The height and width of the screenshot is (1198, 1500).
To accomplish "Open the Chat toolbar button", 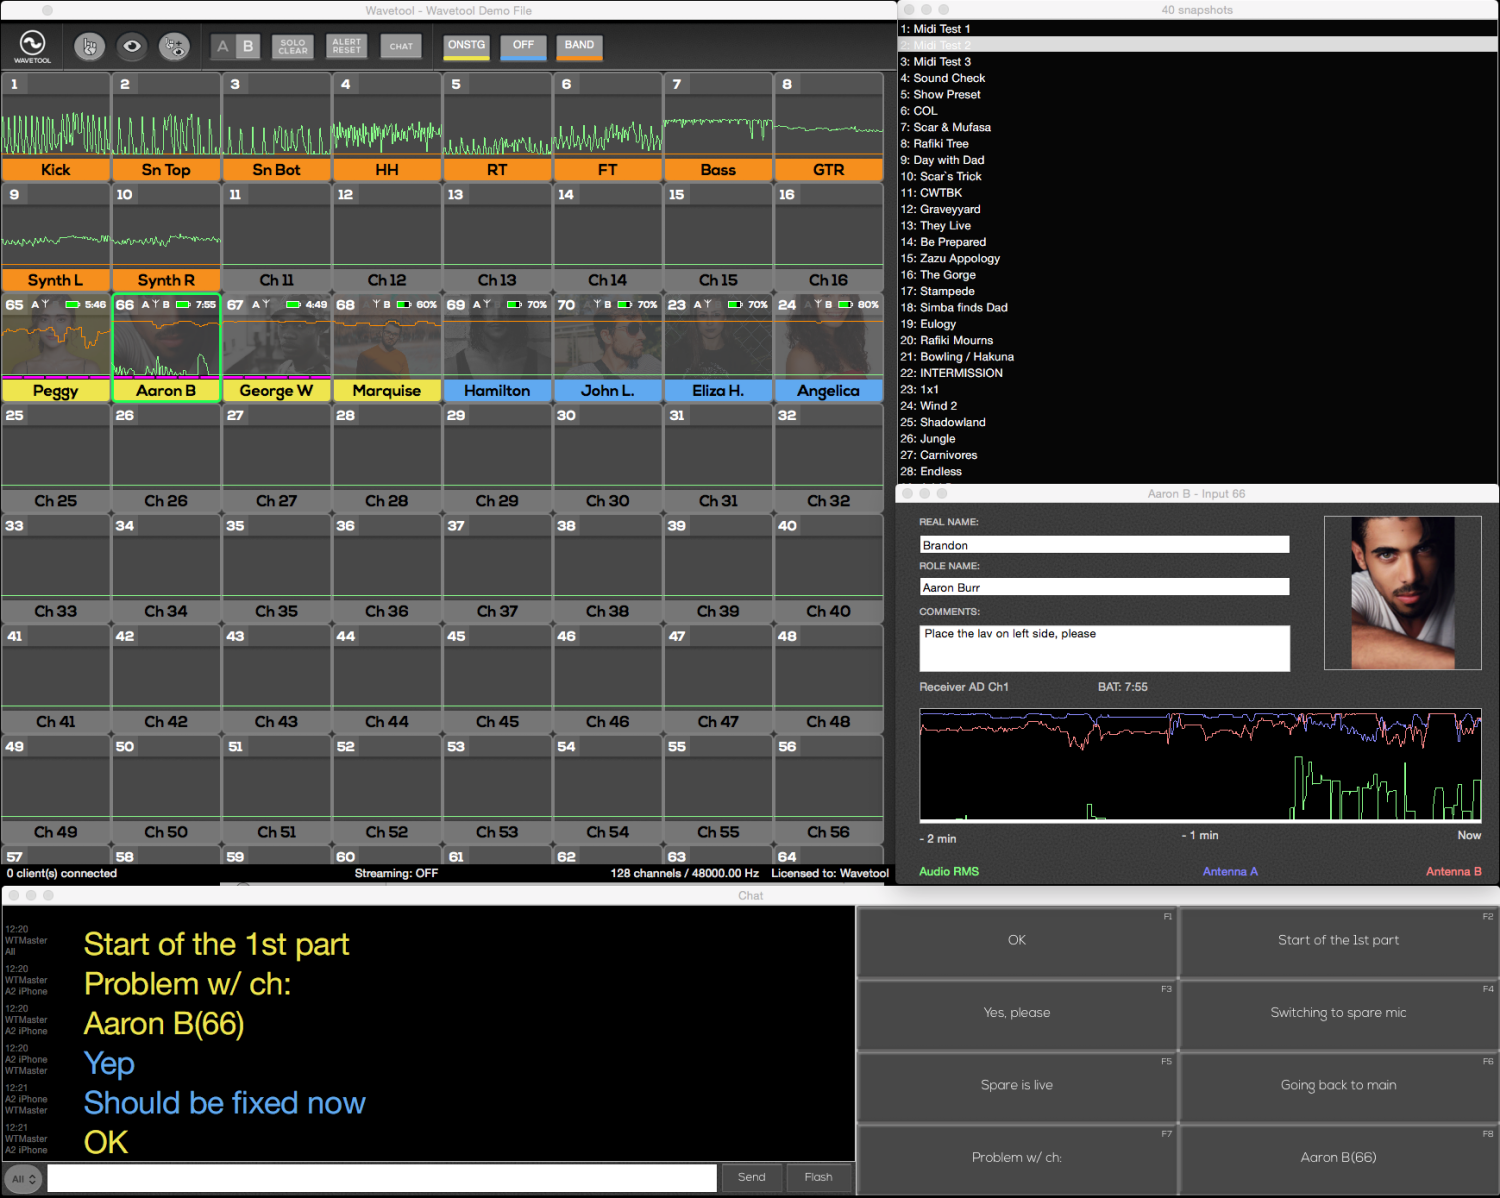I will tap(401, 46).
